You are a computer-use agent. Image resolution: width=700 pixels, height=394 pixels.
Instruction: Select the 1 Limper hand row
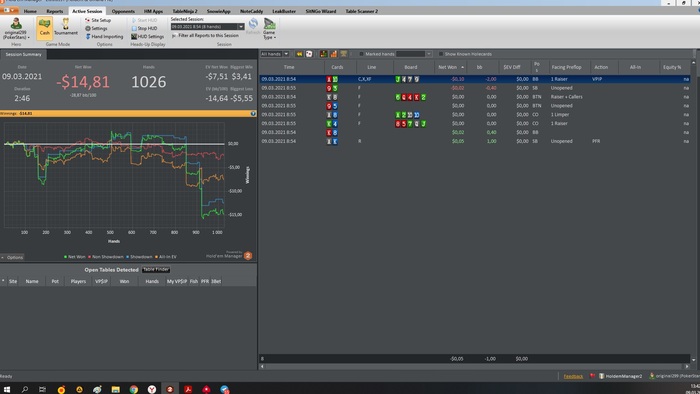pyautogui.click(x=475, y=115)
